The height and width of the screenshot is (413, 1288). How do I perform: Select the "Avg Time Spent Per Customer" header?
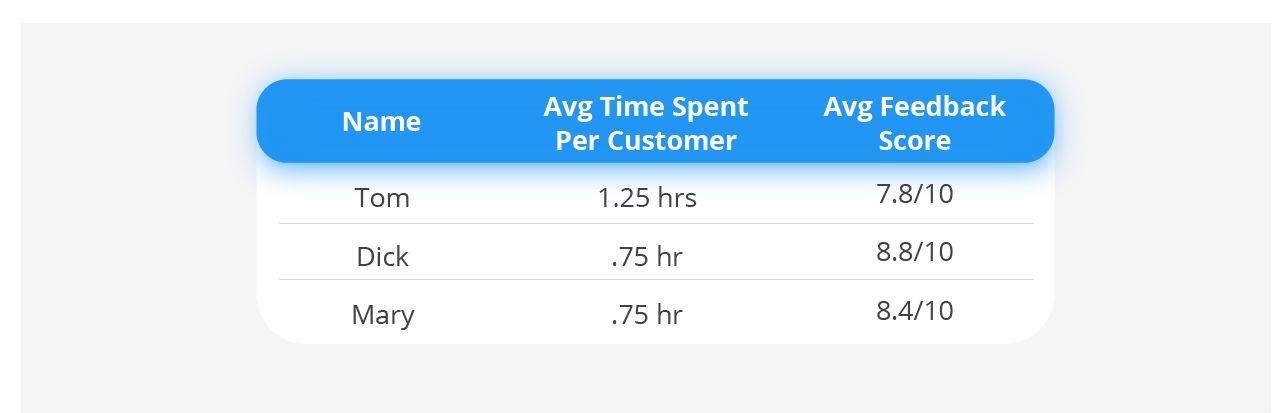(646, 123)
